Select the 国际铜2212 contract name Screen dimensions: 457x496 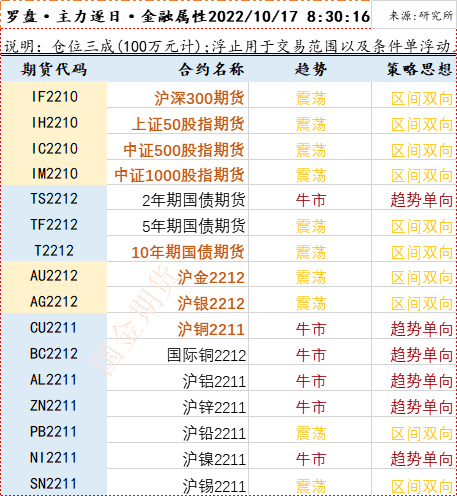pos(206,355)
